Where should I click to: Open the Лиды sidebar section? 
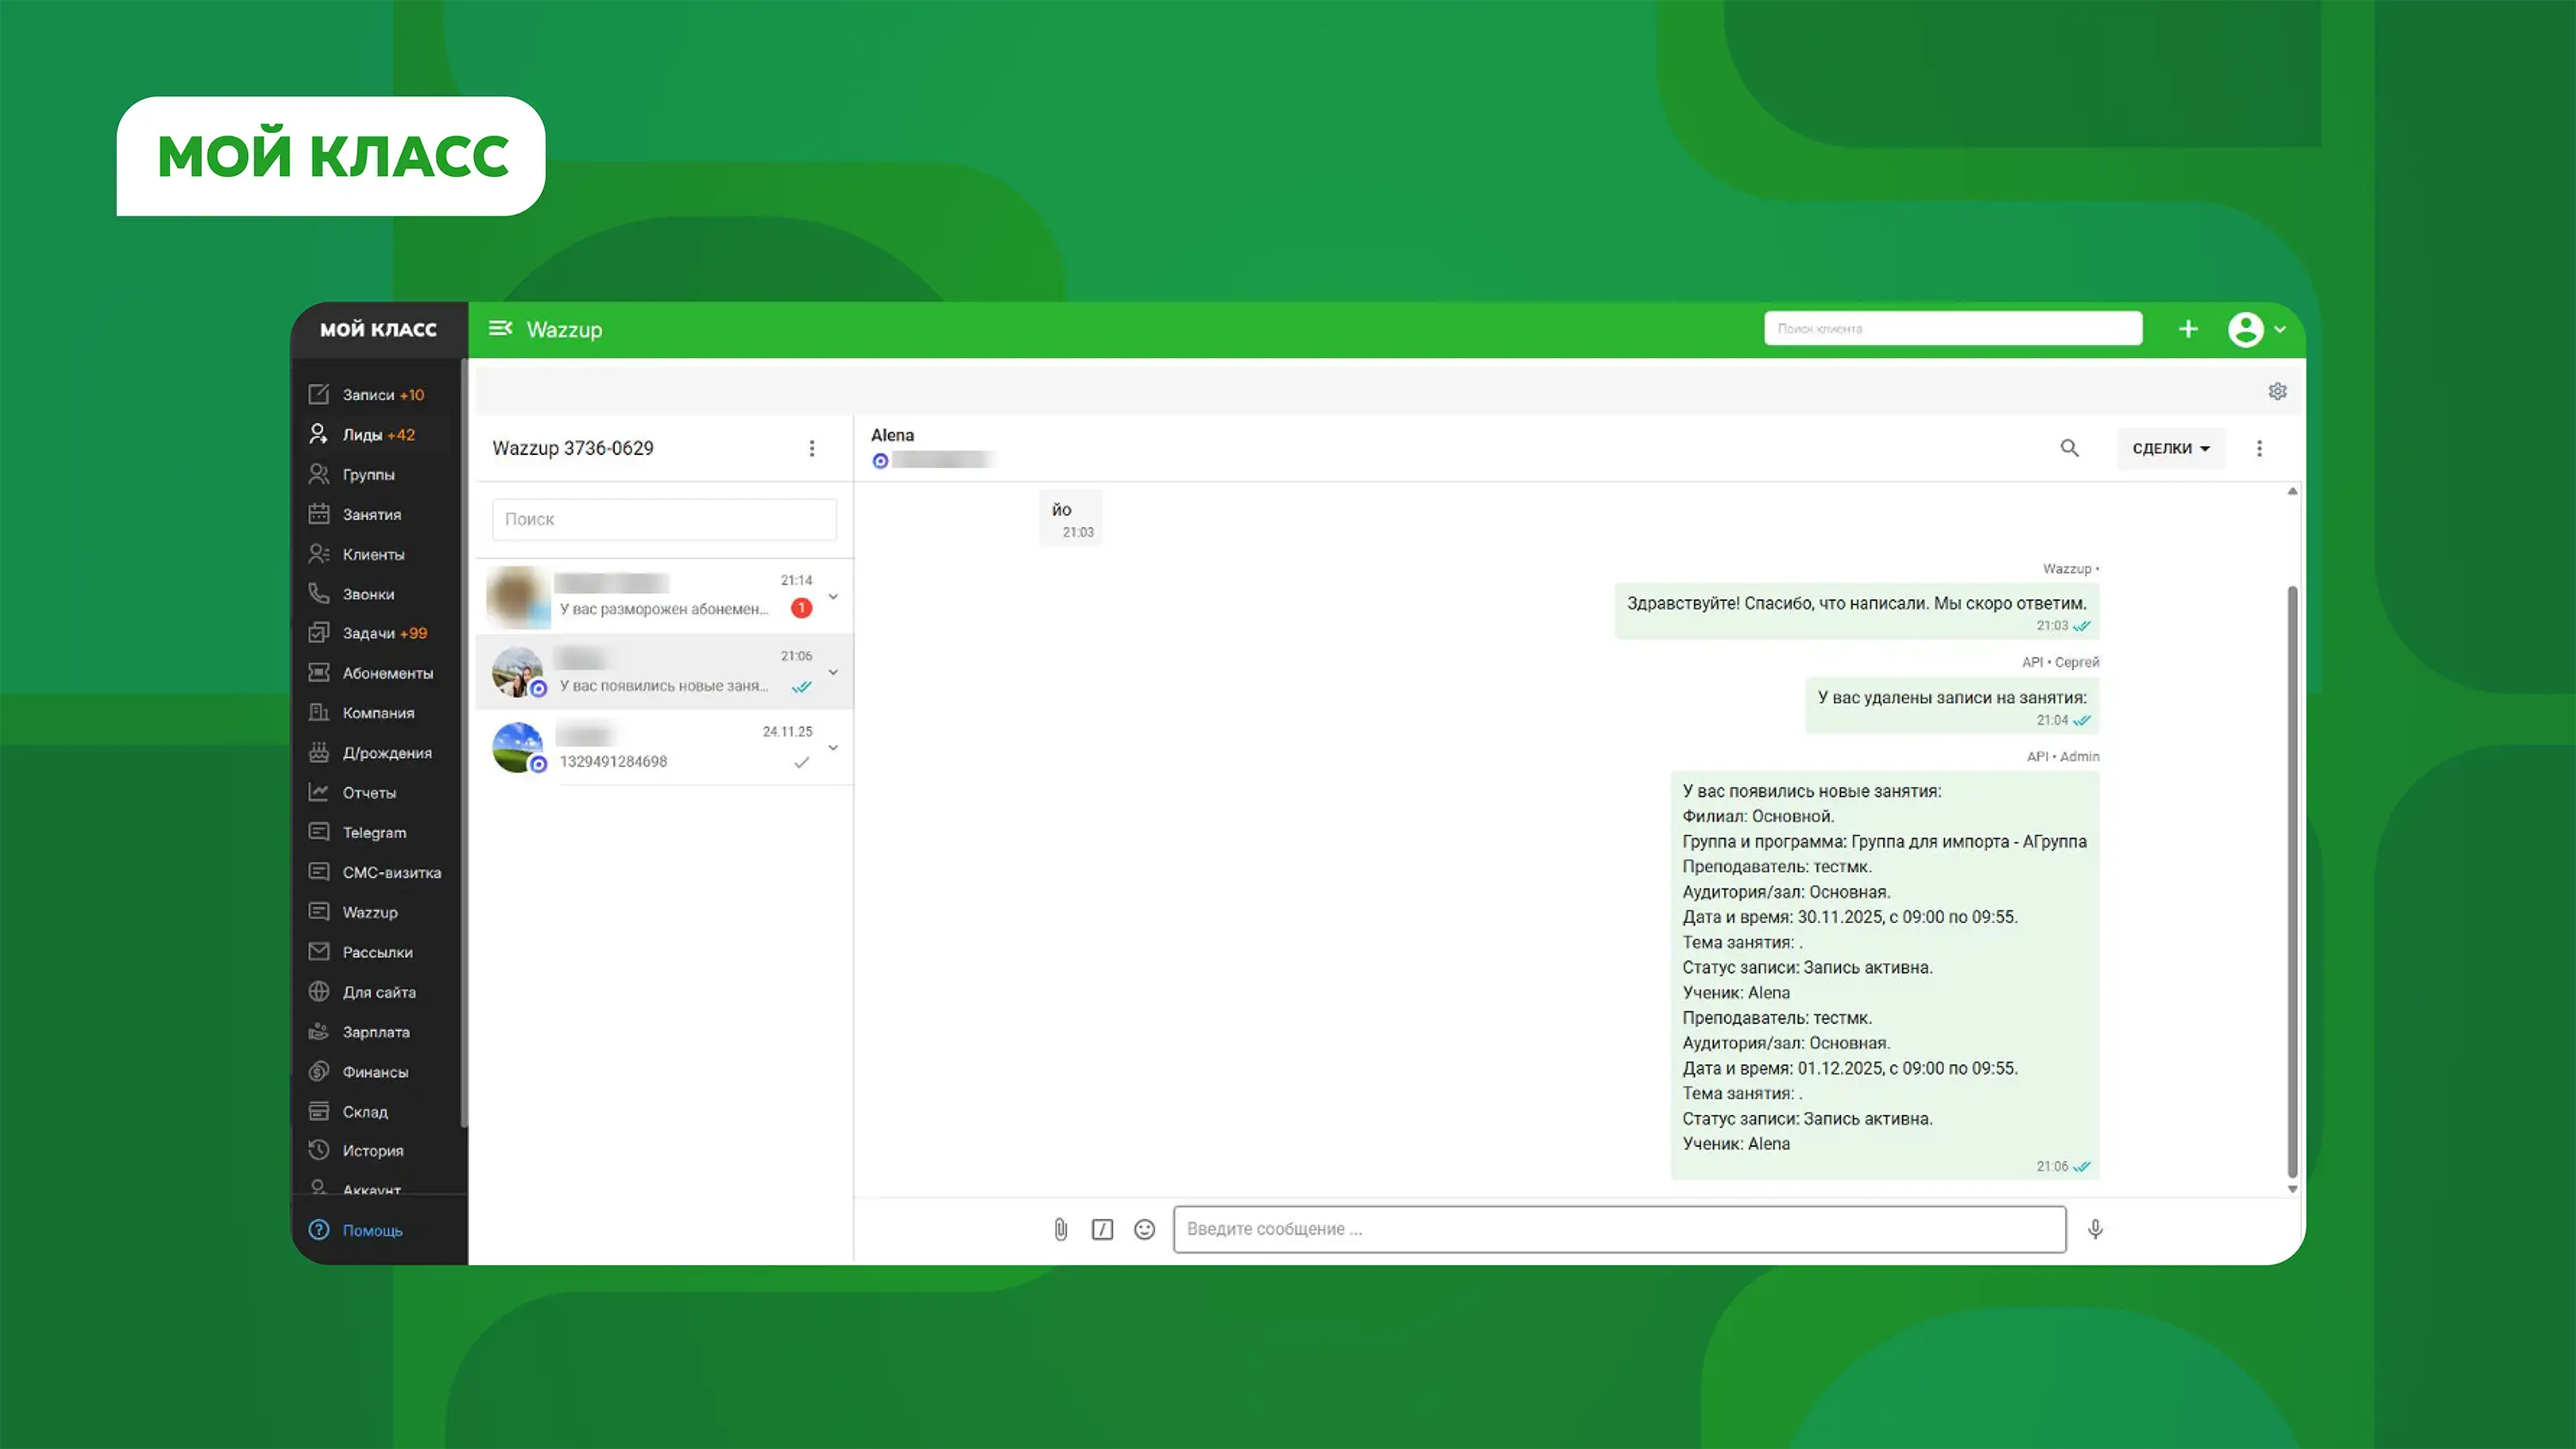coord(377,434)
